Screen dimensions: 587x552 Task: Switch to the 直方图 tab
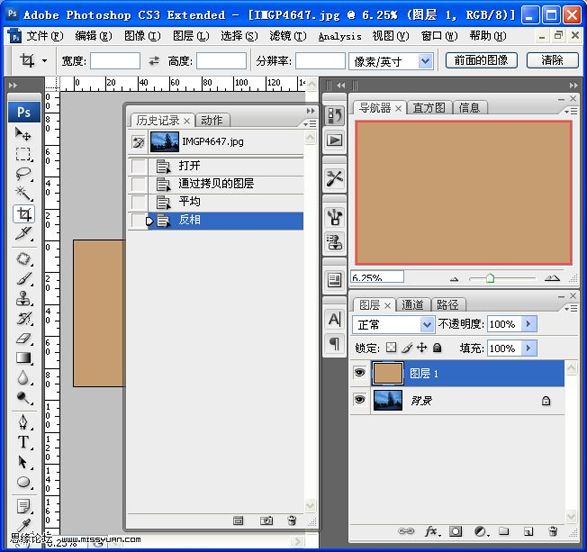coord(429,108)
